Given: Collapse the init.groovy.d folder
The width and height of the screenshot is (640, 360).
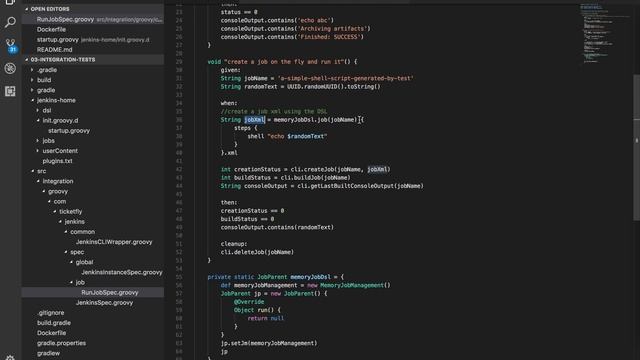Looking at the screenshot, I should (x=60, y=120).
